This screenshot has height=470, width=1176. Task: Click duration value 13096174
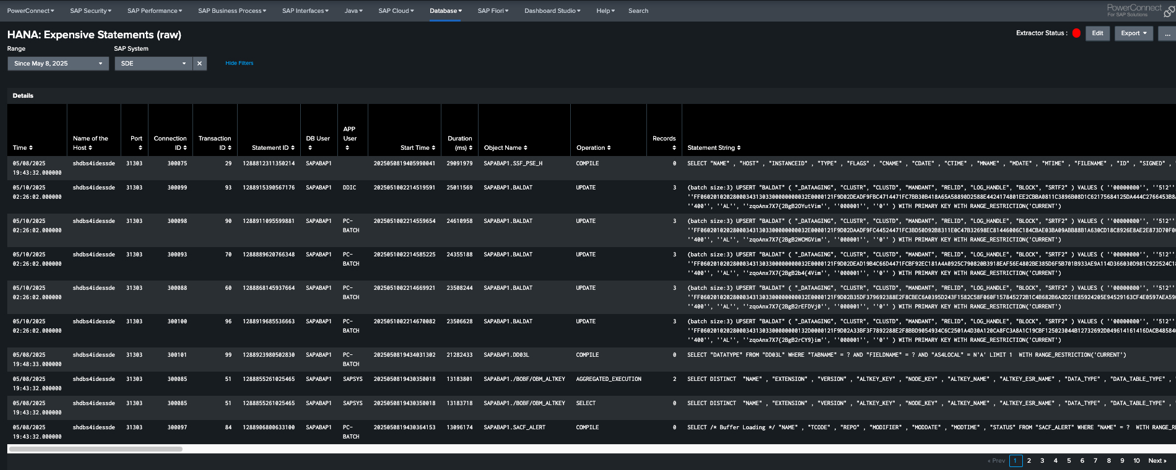(460, 427)
